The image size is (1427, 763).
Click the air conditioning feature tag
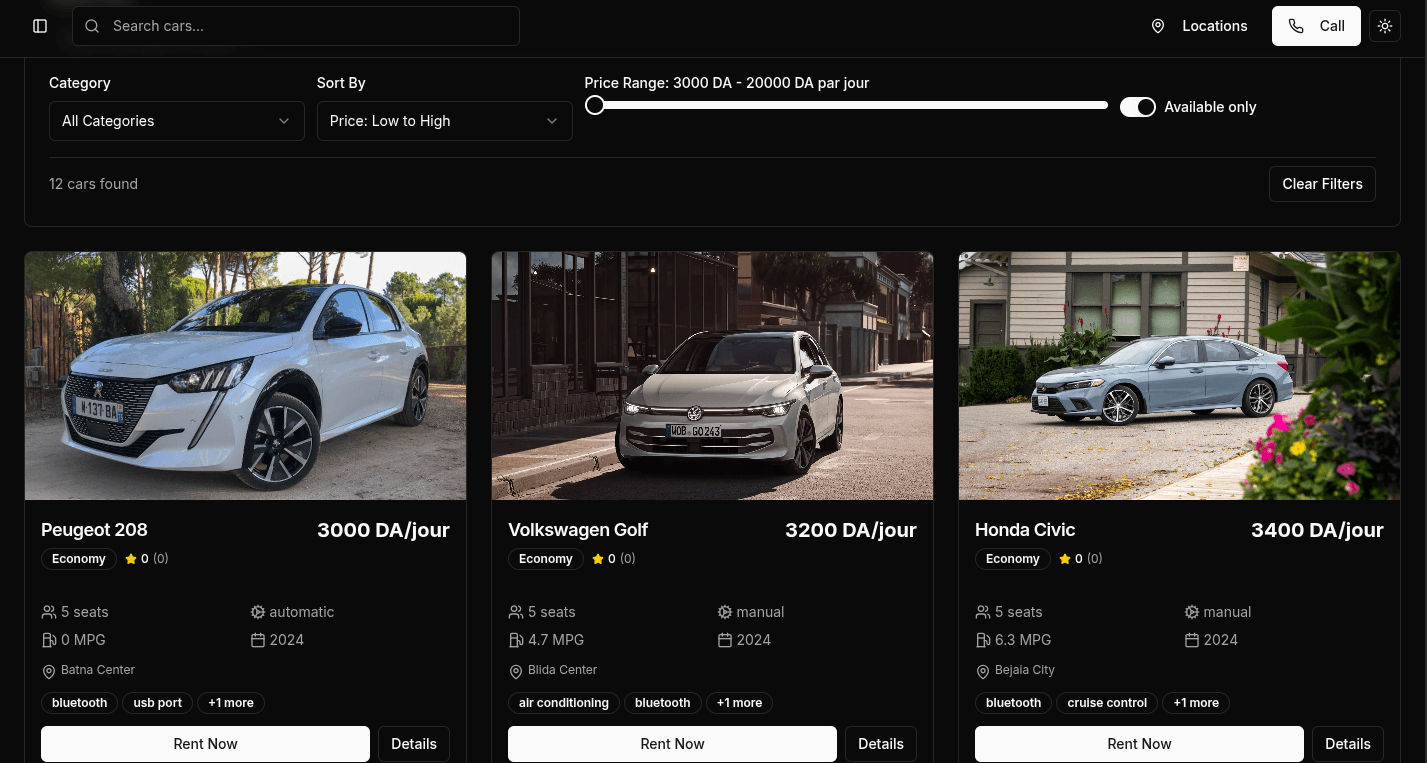pyautogui.click(x=564, y=703)
